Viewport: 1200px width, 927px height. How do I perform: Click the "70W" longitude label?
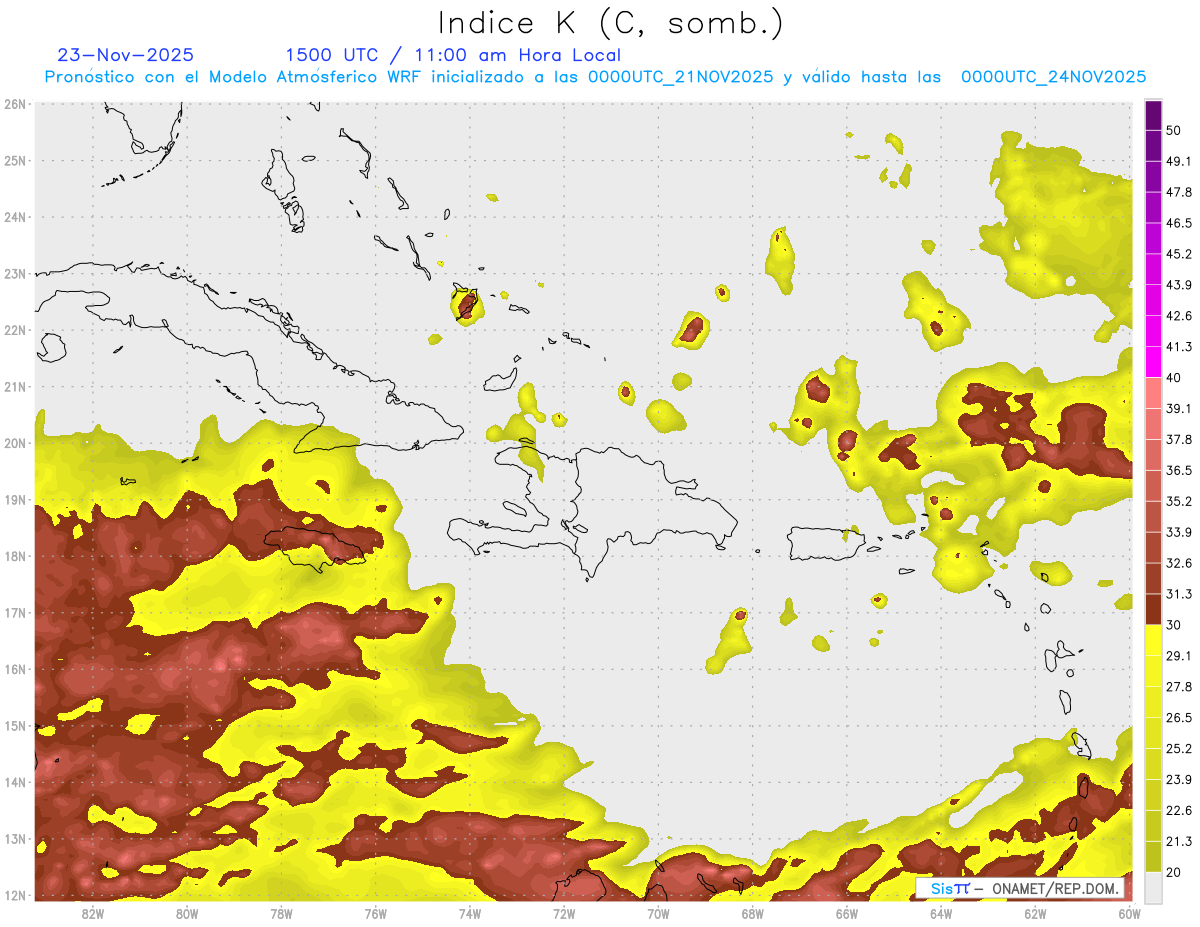[658, 914]
